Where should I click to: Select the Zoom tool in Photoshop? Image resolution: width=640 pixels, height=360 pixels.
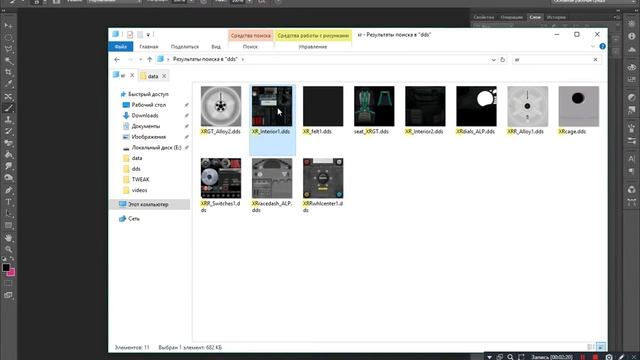[x=8, y=249]
